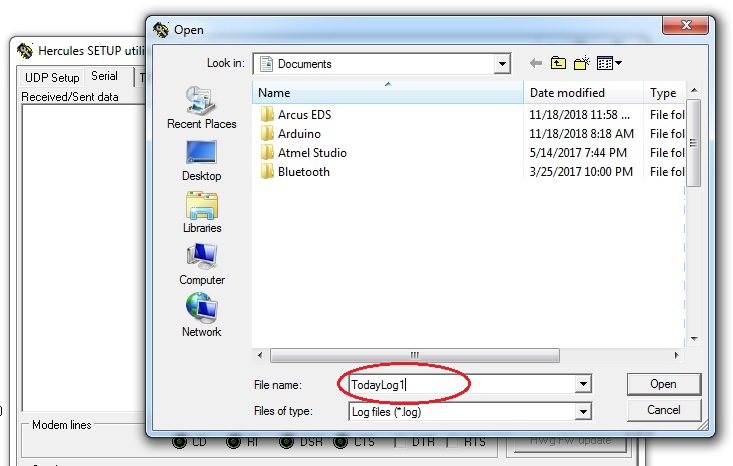Image resolution: width=733 pixels, height=466 pixels.
Task: Click the horizontal scrollbar left arrow
Action: tap(260, 355)
